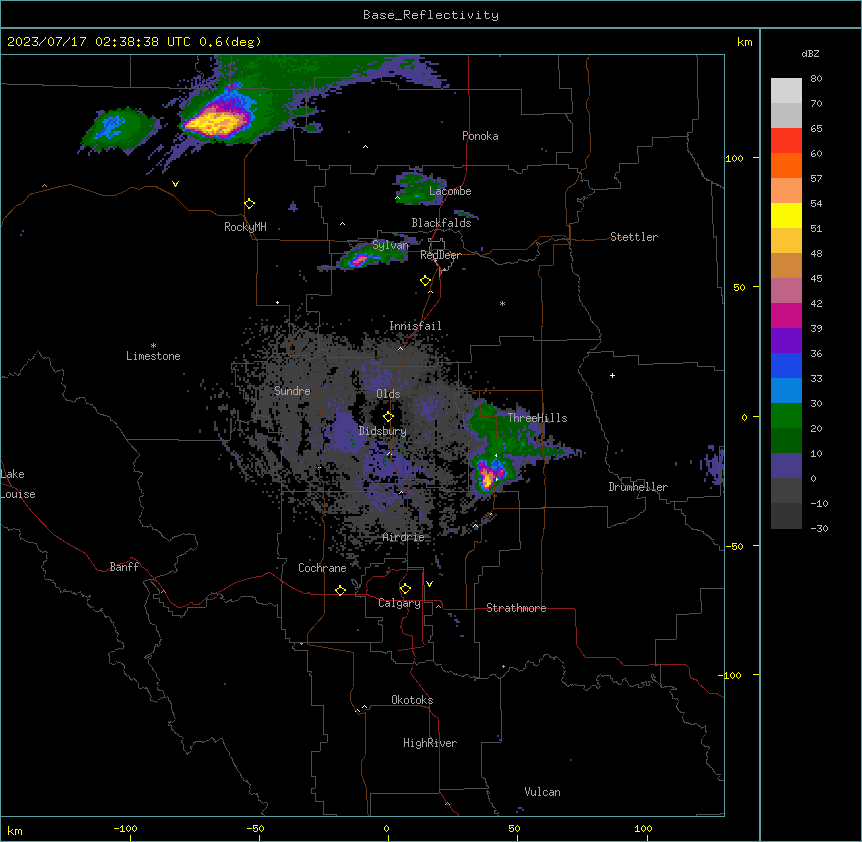Click the white 70 dBZ legend swatch
The width and height of the screenshot is (862, 842).
pos(786,91)
